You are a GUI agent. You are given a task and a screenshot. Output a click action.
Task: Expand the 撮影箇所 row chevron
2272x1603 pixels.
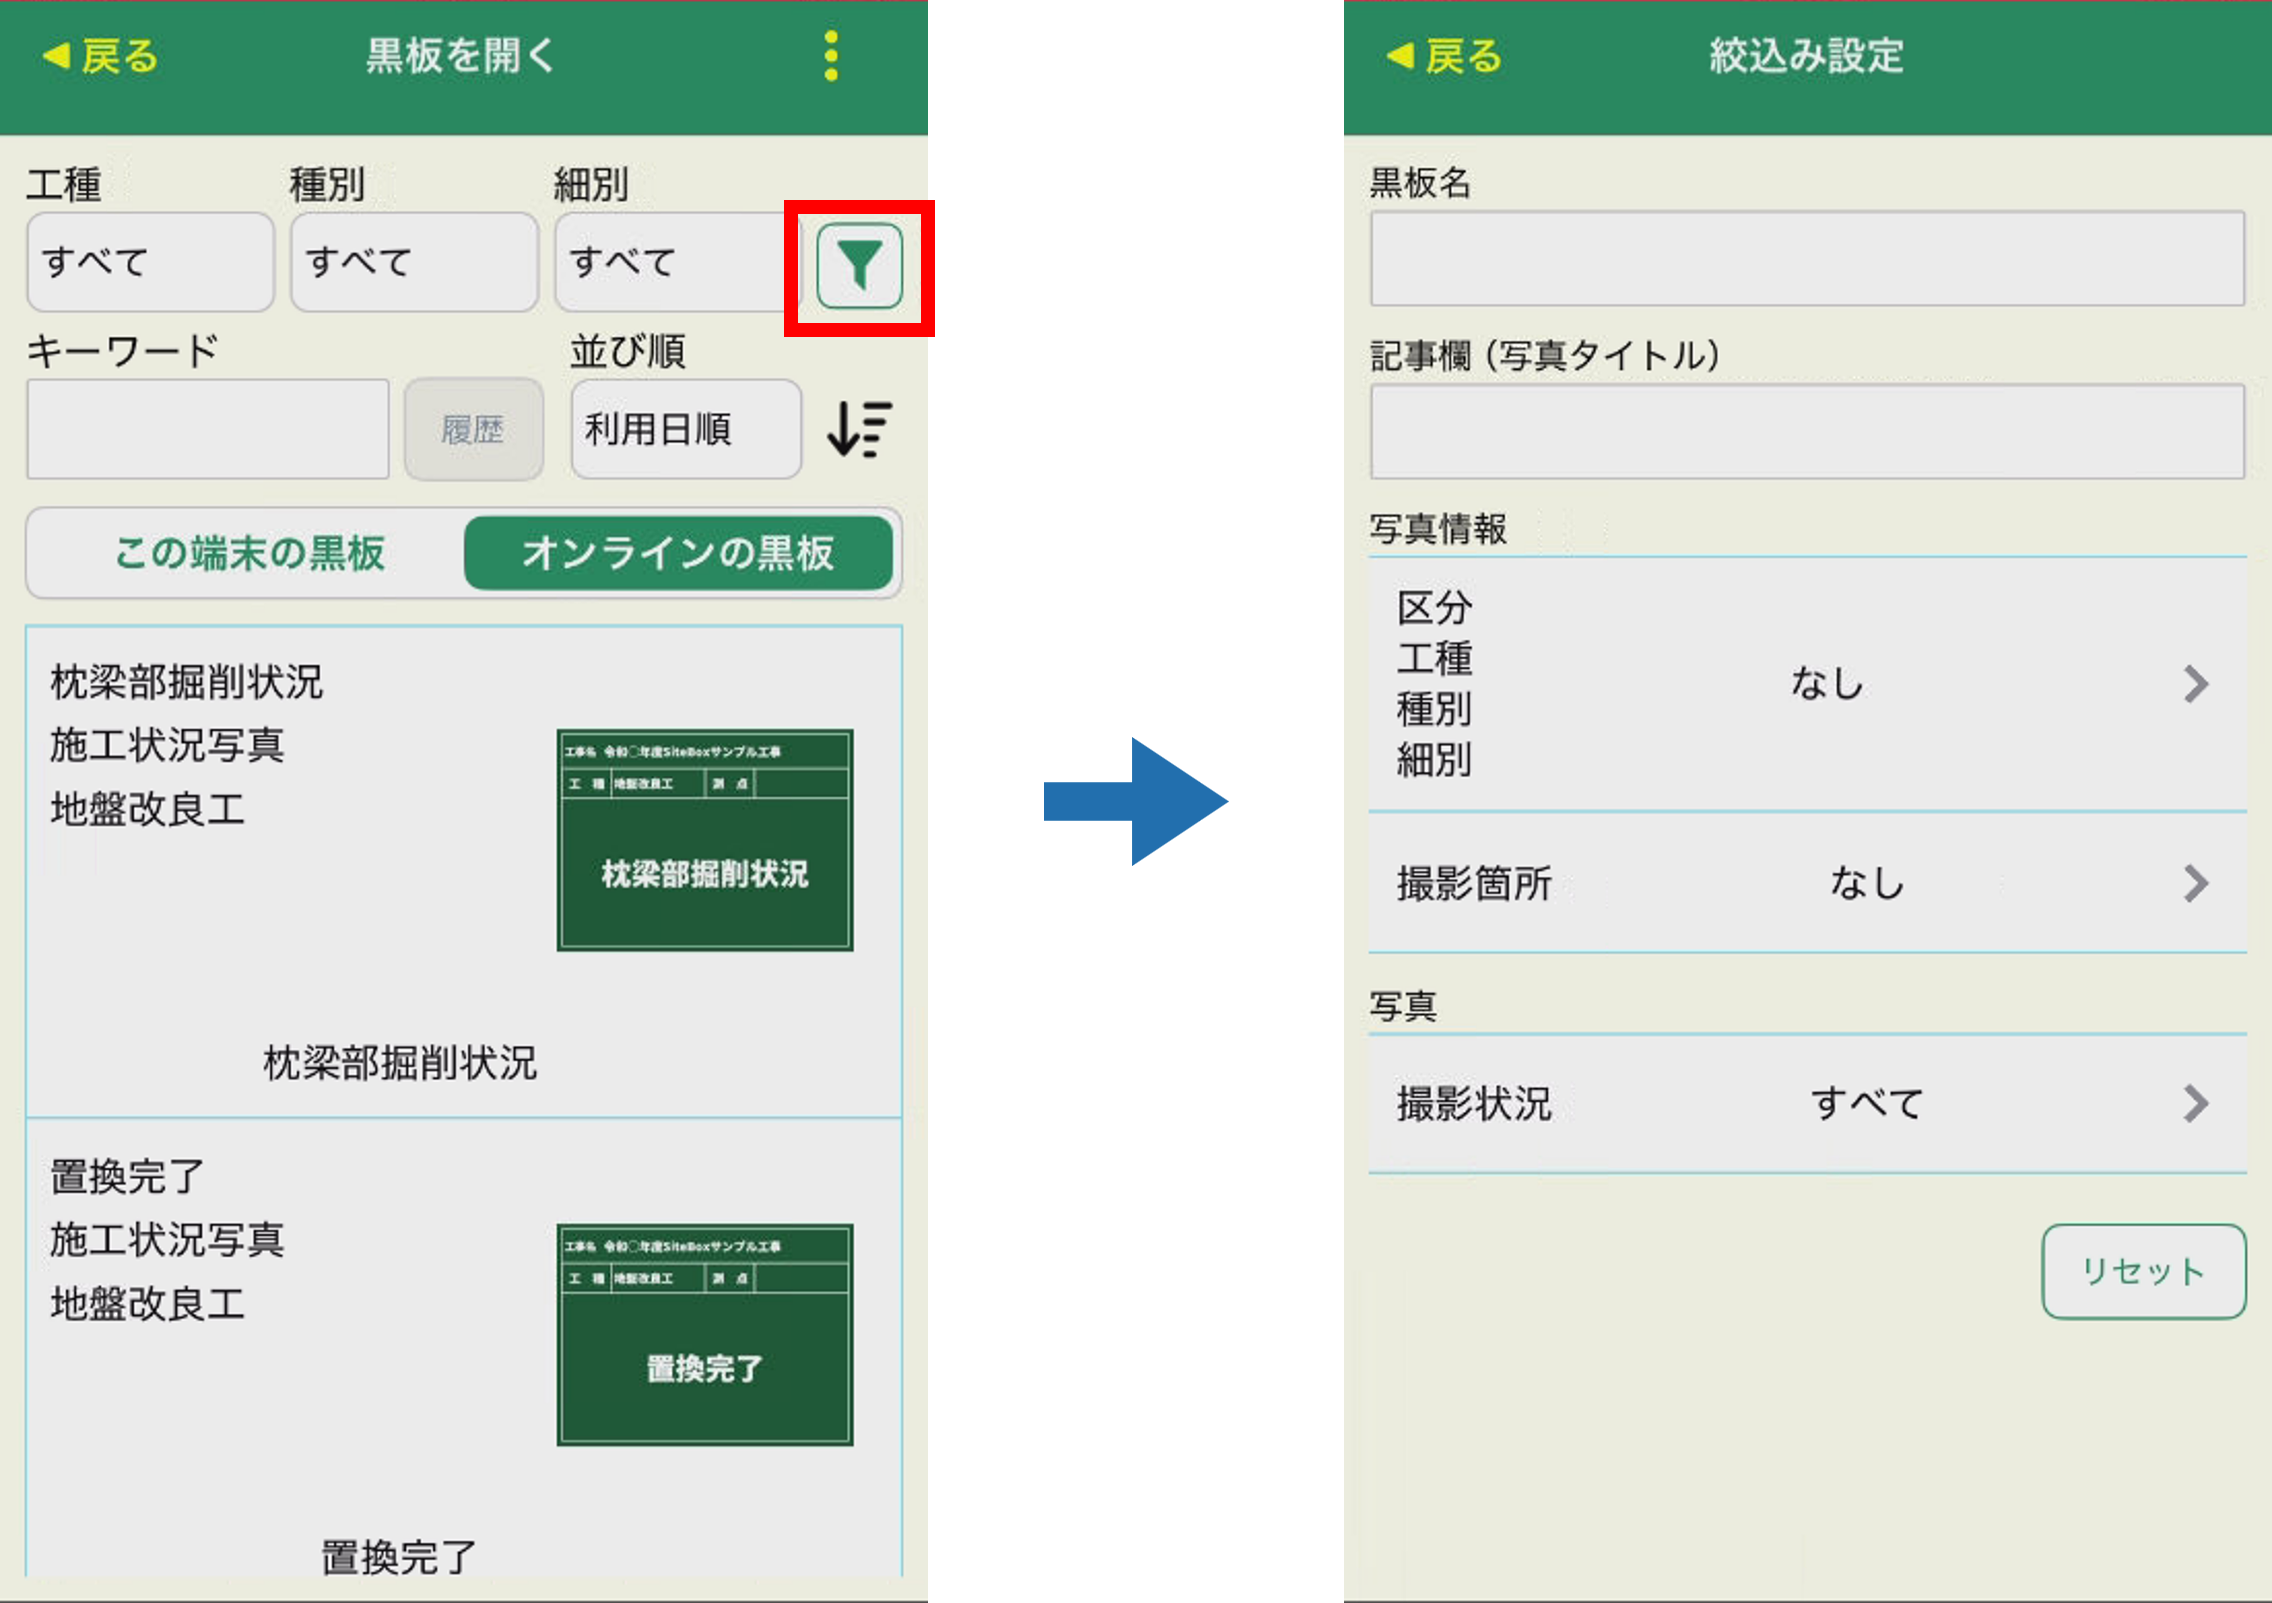[2195, 883]
